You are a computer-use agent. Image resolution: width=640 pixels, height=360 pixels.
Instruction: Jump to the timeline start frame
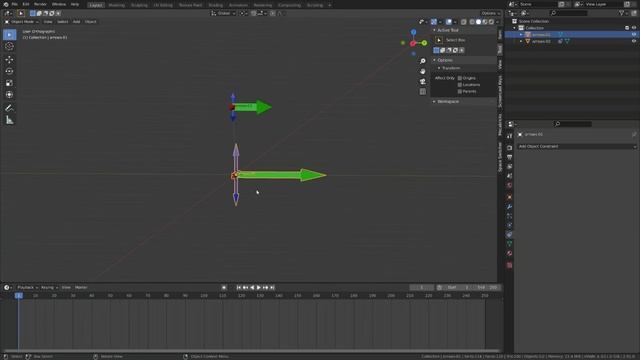pyautogui.click(x=239, y=287)
